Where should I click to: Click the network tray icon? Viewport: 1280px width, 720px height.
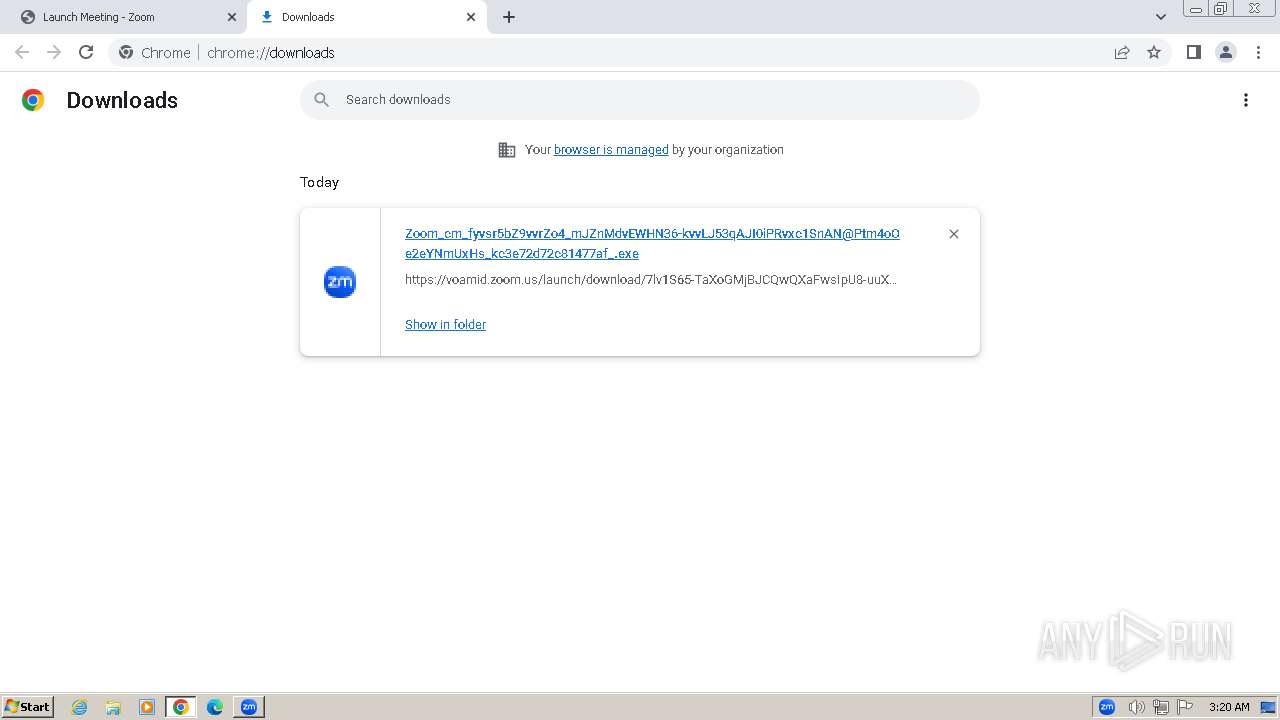pyautogui.click(x=1161, y=707)
